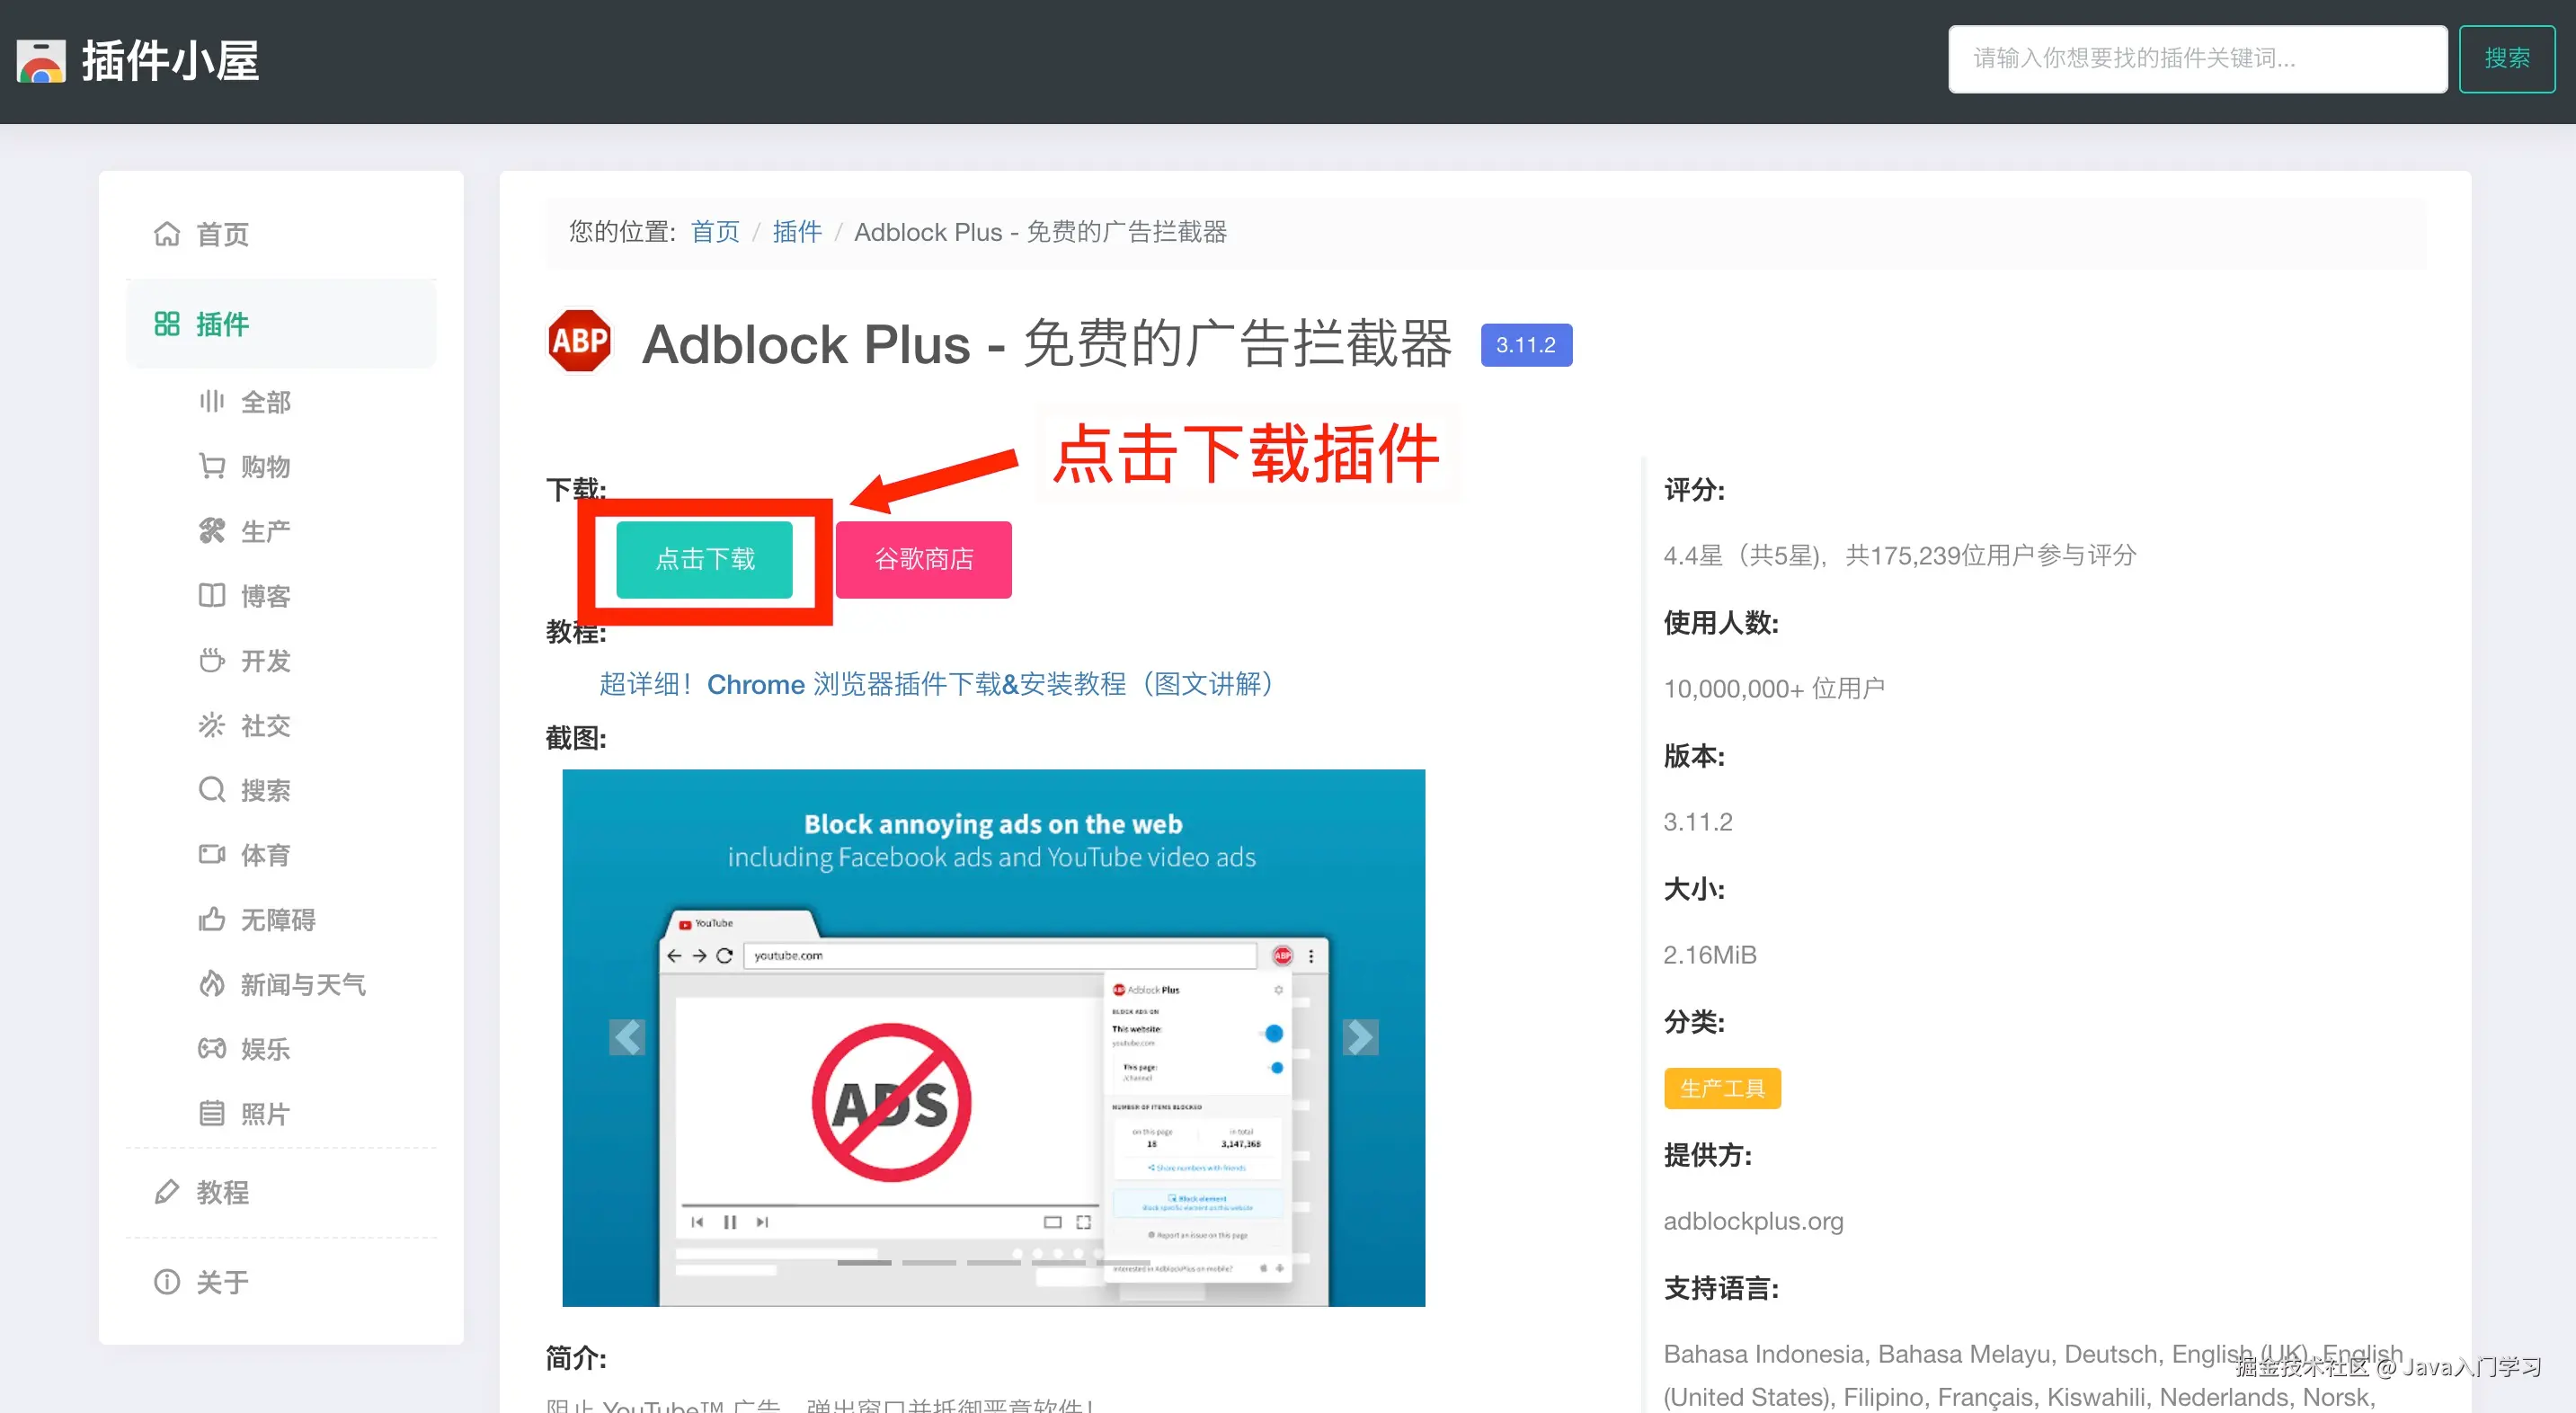The height and width of the screenshot is (1413, 2576).
Task: Open the 首页 home sidebar item
Action: pos(222,234)
